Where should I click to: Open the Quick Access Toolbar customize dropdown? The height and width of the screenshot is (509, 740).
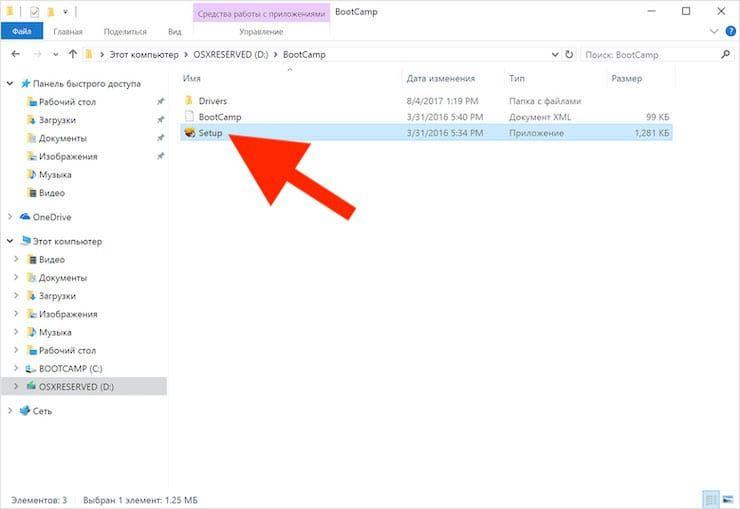[65, 11]
